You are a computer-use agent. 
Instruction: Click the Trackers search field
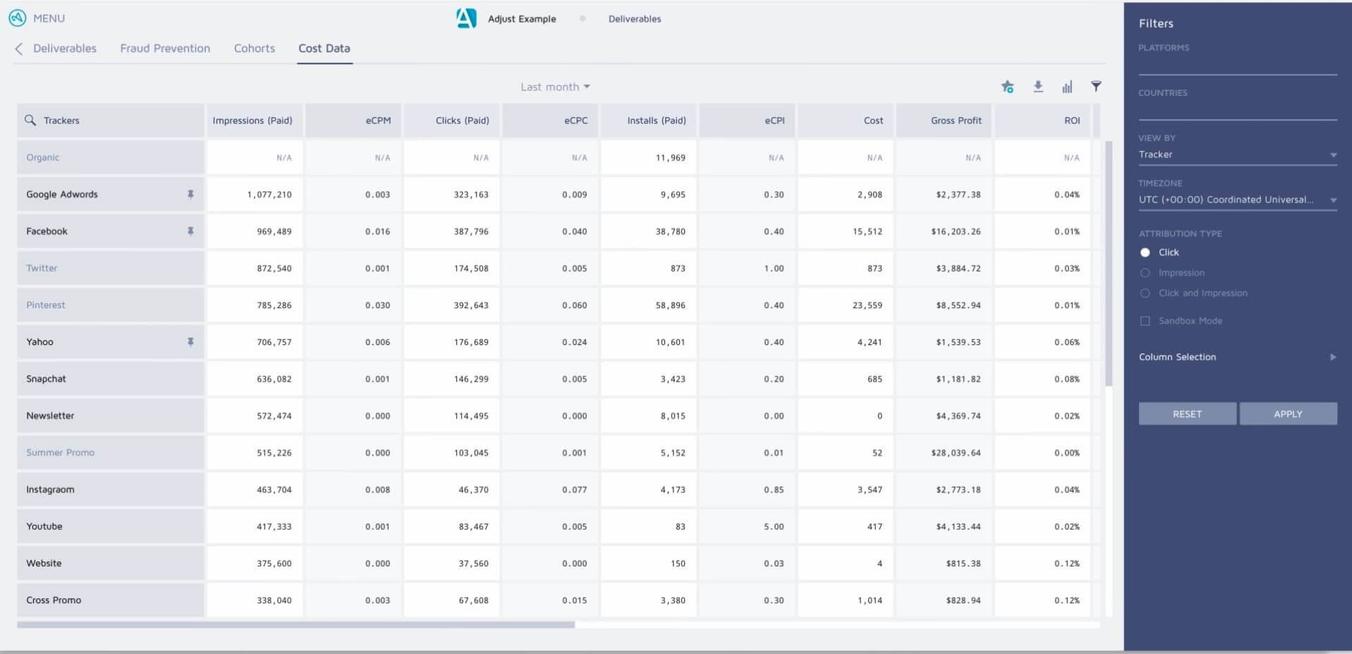(110, 120)
